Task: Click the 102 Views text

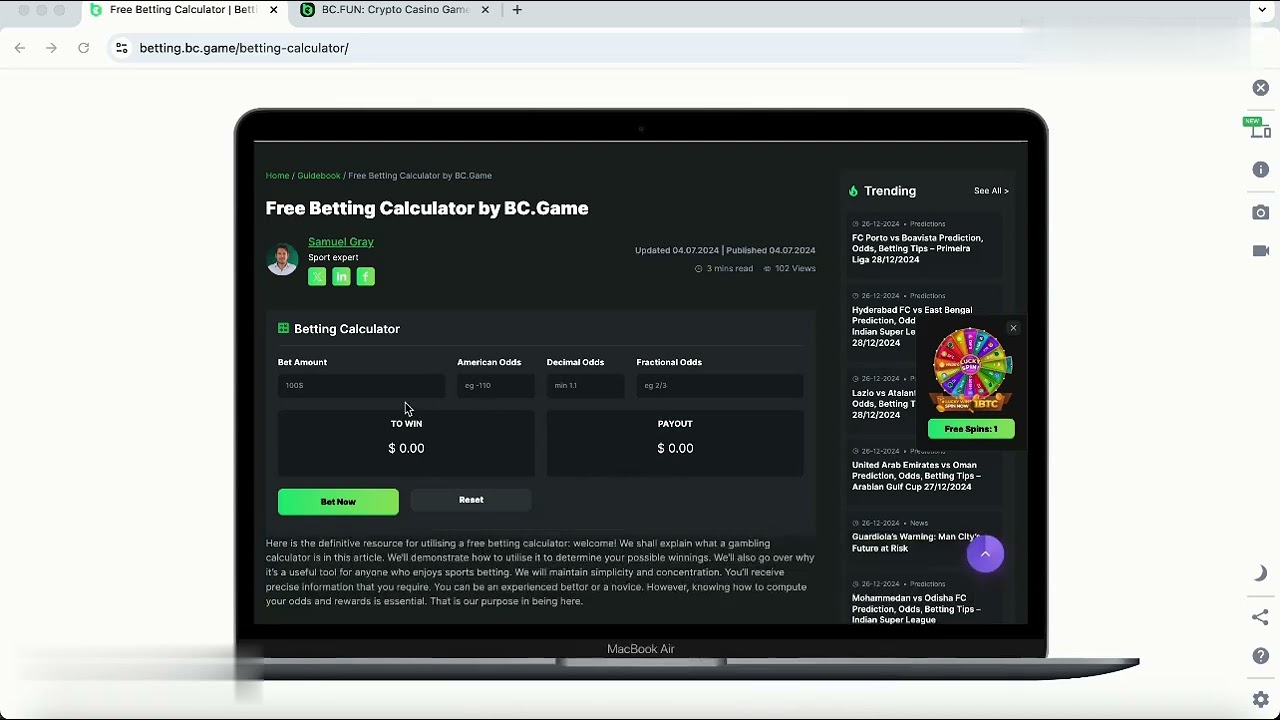Action: [x=795, y=268]
